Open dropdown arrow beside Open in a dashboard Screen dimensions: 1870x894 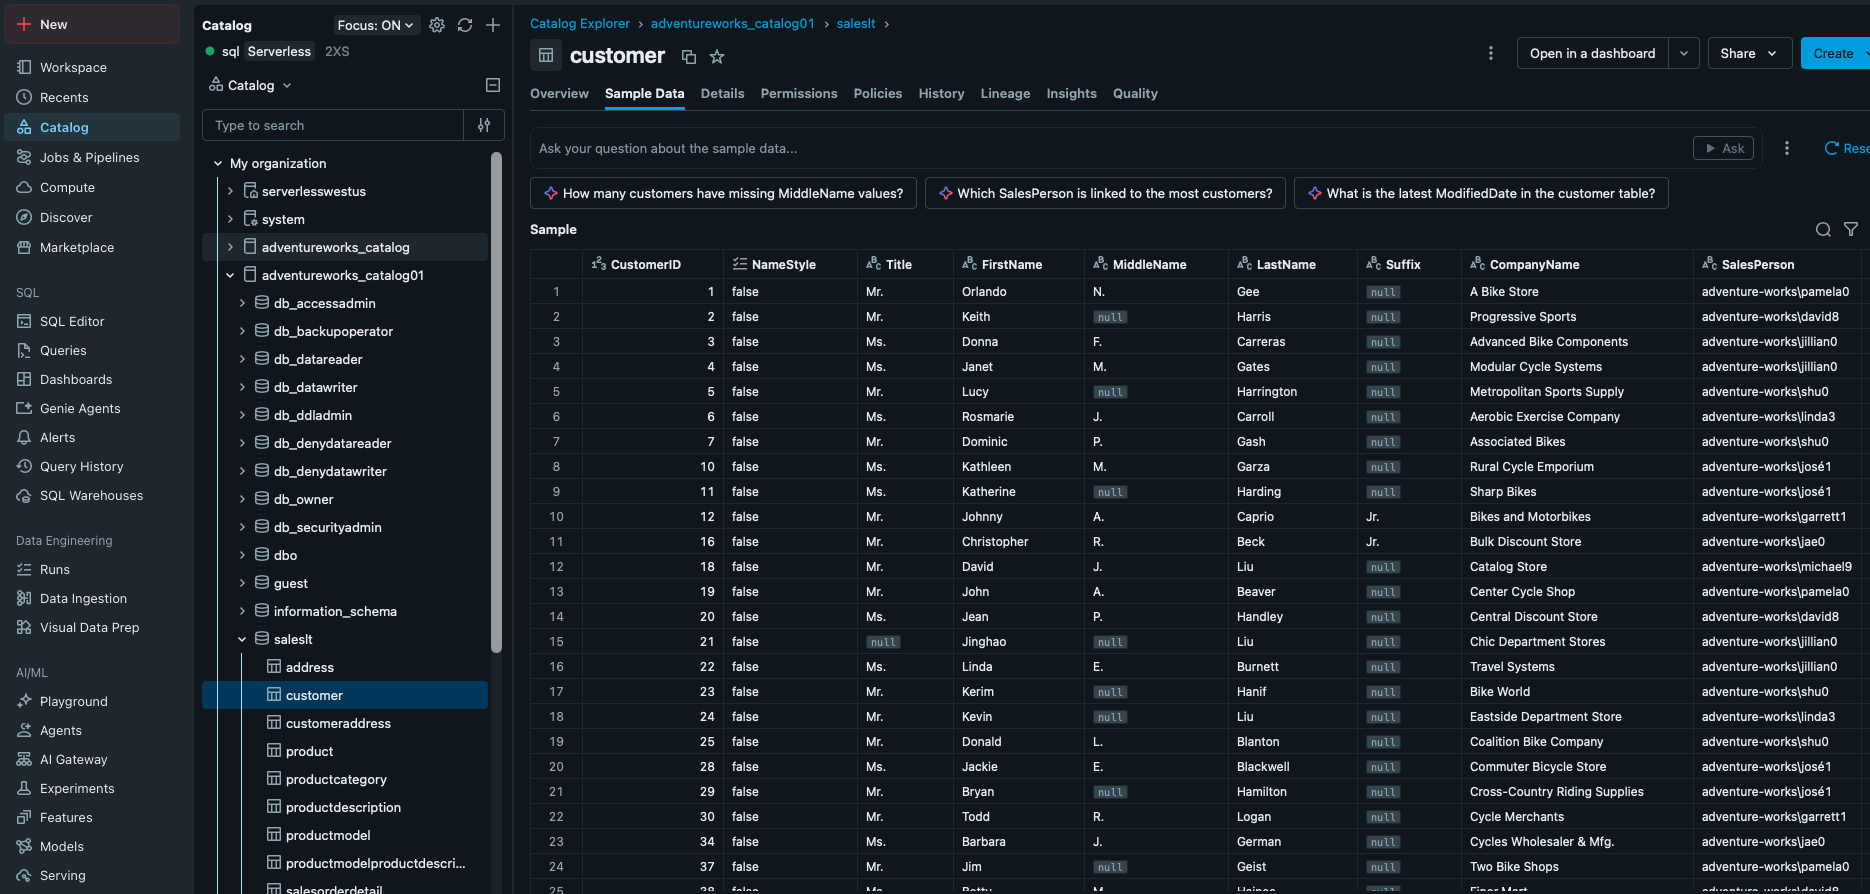pyautogui.click(x=1684, y=53)
